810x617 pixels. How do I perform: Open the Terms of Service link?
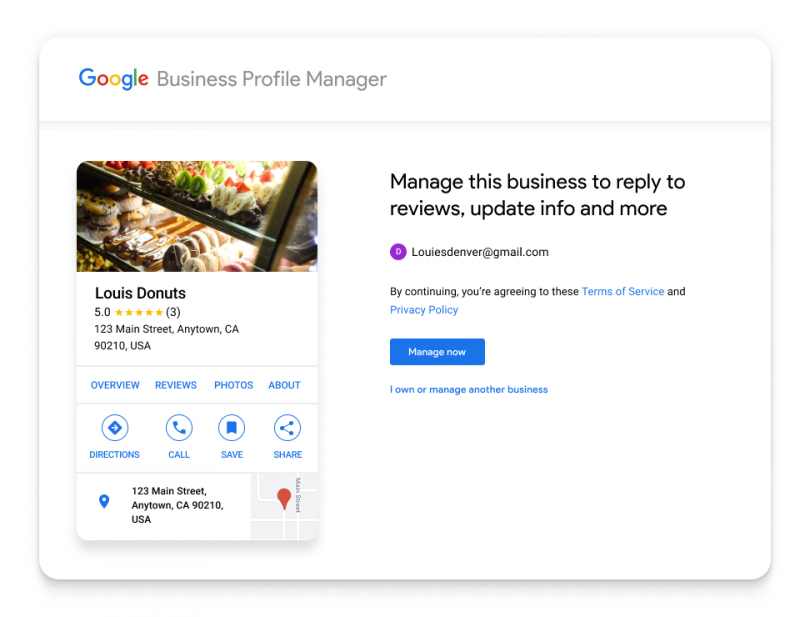623,291
